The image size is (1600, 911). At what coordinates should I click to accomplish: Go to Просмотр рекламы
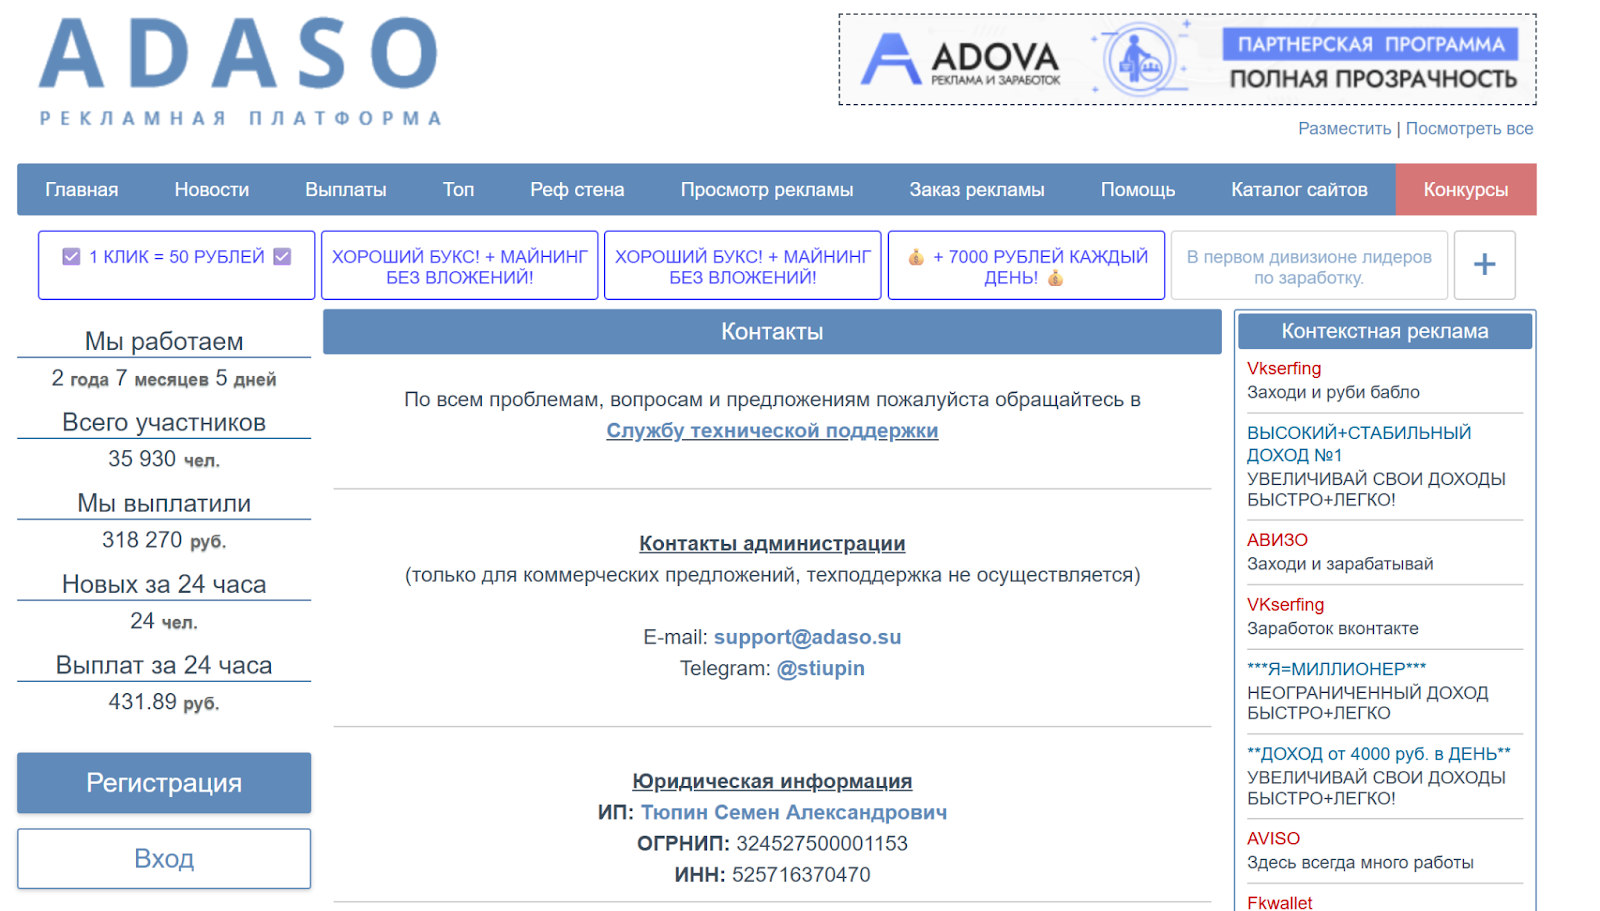(x=767, y=190)
